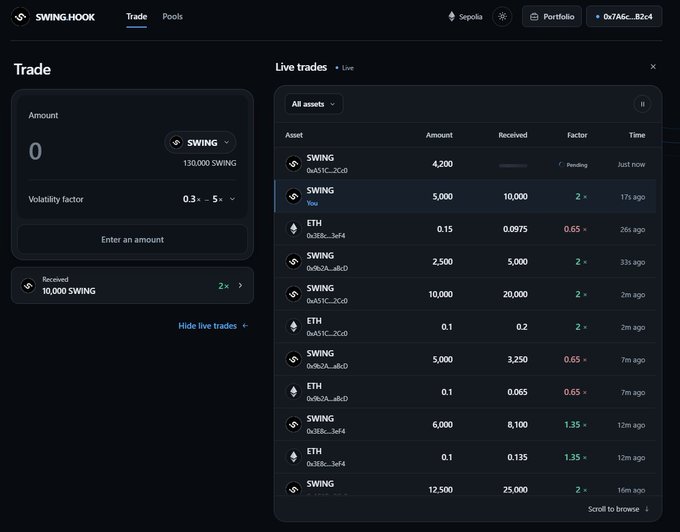Screen dimensions: 680x532
Task: Click the amount input field showing 0
Action: click(x=36, y=151)
